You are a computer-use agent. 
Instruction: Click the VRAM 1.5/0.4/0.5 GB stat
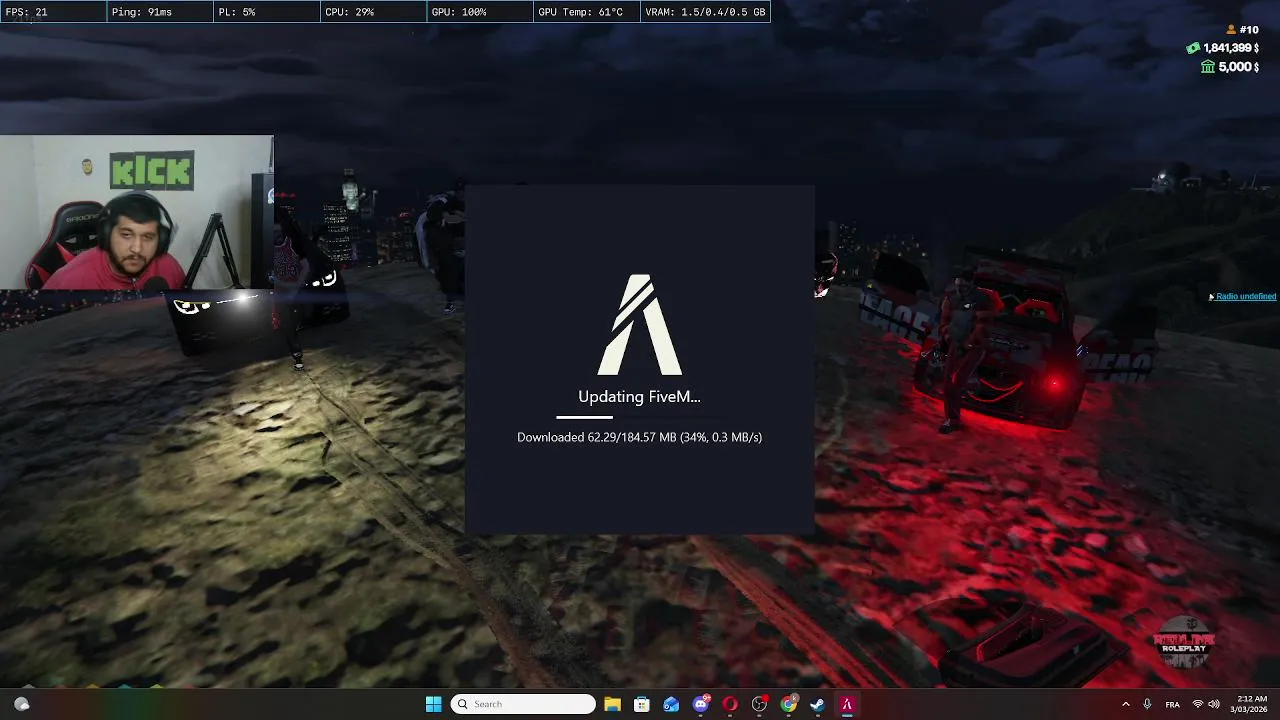point(705,12)
